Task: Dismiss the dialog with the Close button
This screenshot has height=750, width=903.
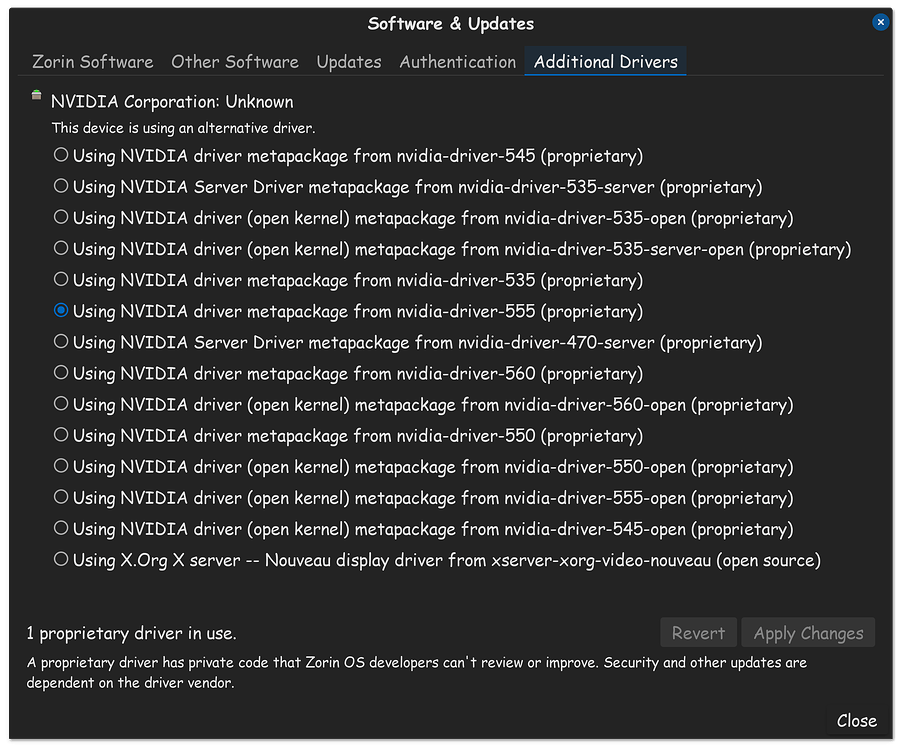Action: click(x=856, y=720)
